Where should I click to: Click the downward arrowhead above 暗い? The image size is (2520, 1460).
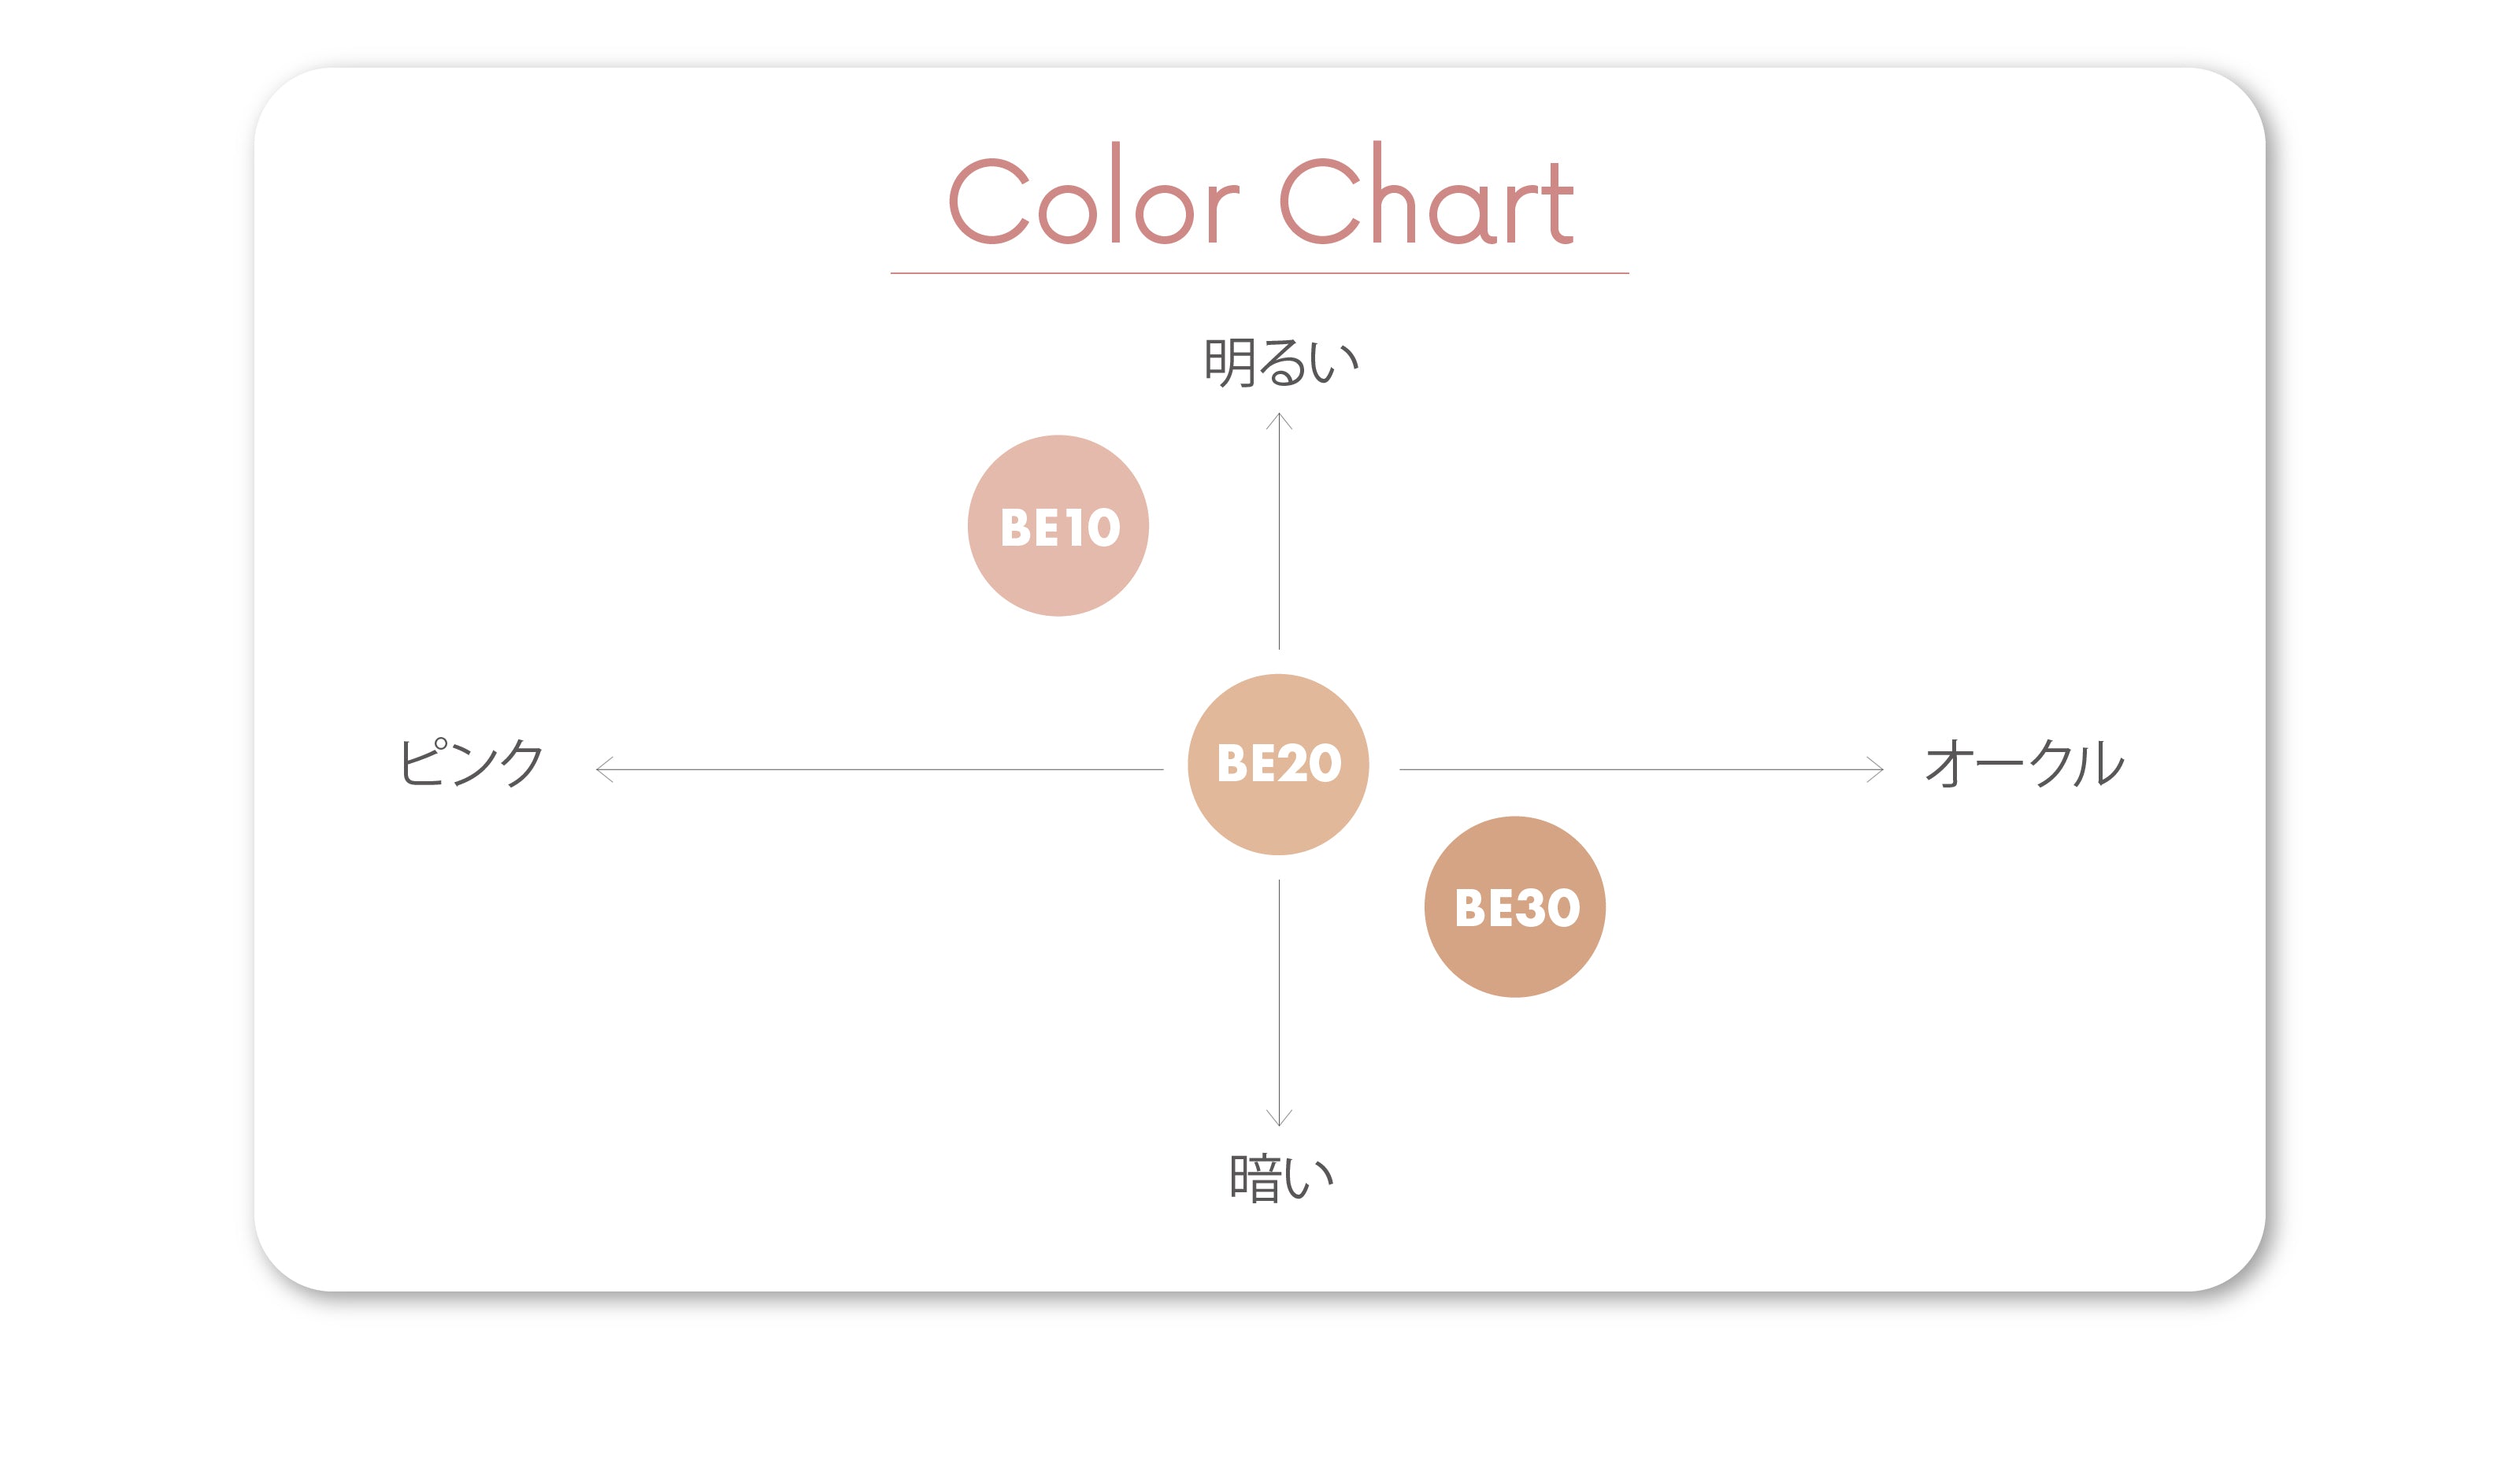1279,1120
